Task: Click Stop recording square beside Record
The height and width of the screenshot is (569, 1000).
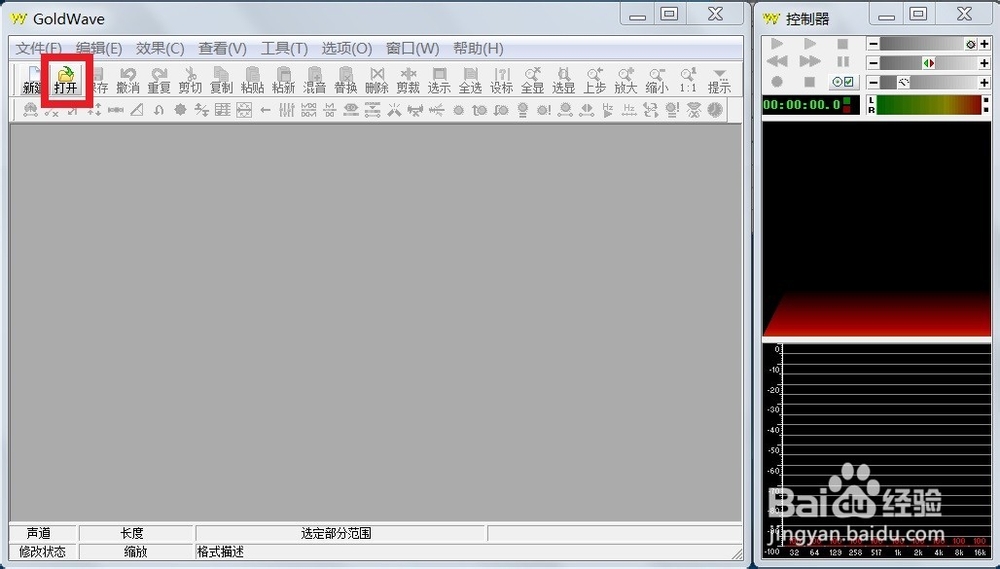Action: (810, 82)
